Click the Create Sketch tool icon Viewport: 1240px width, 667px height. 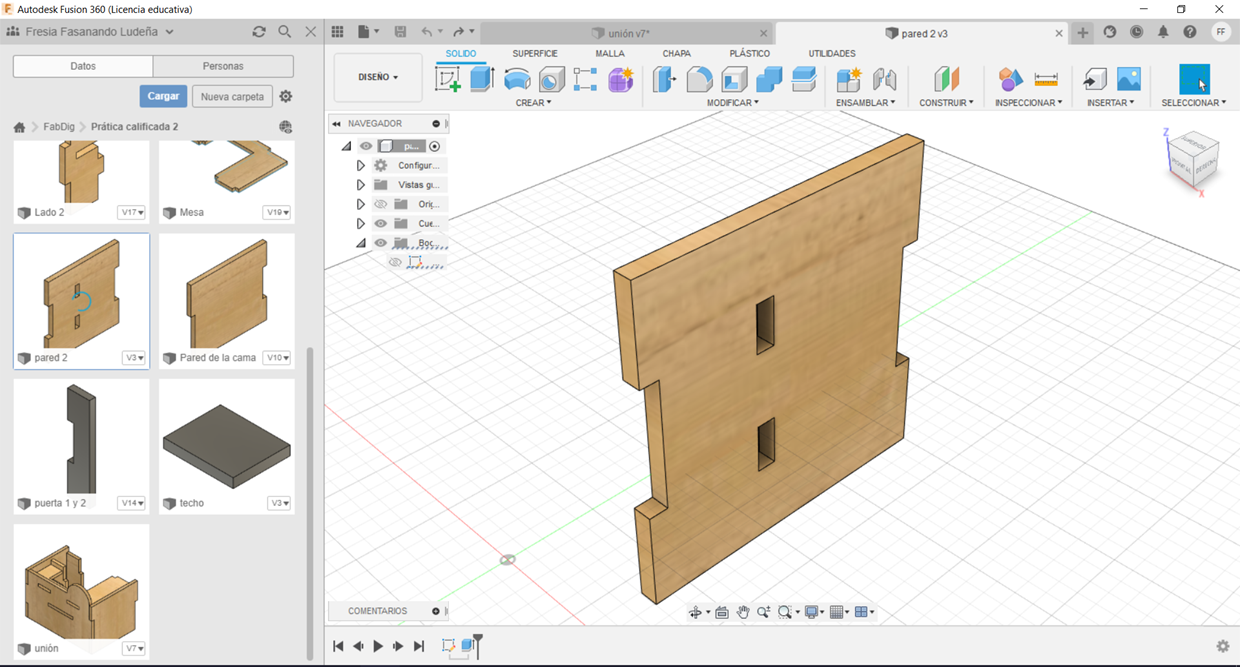(448, 80)
